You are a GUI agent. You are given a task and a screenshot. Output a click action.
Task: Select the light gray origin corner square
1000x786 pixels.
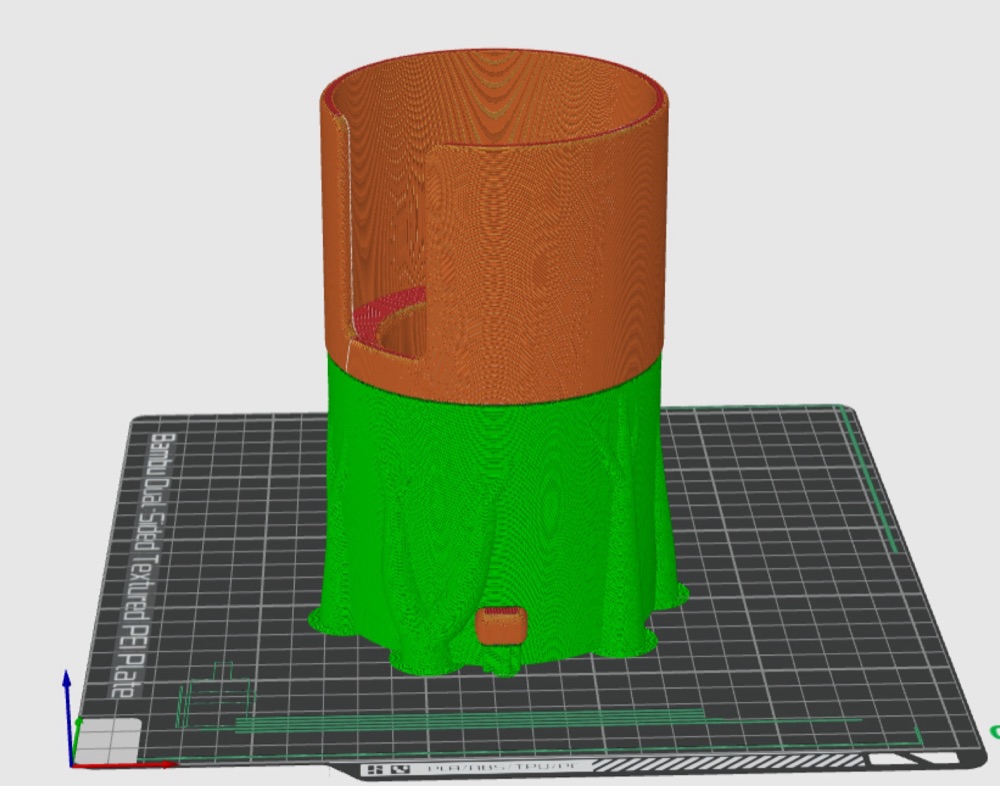pyautogui.click(x=108, y=739)
